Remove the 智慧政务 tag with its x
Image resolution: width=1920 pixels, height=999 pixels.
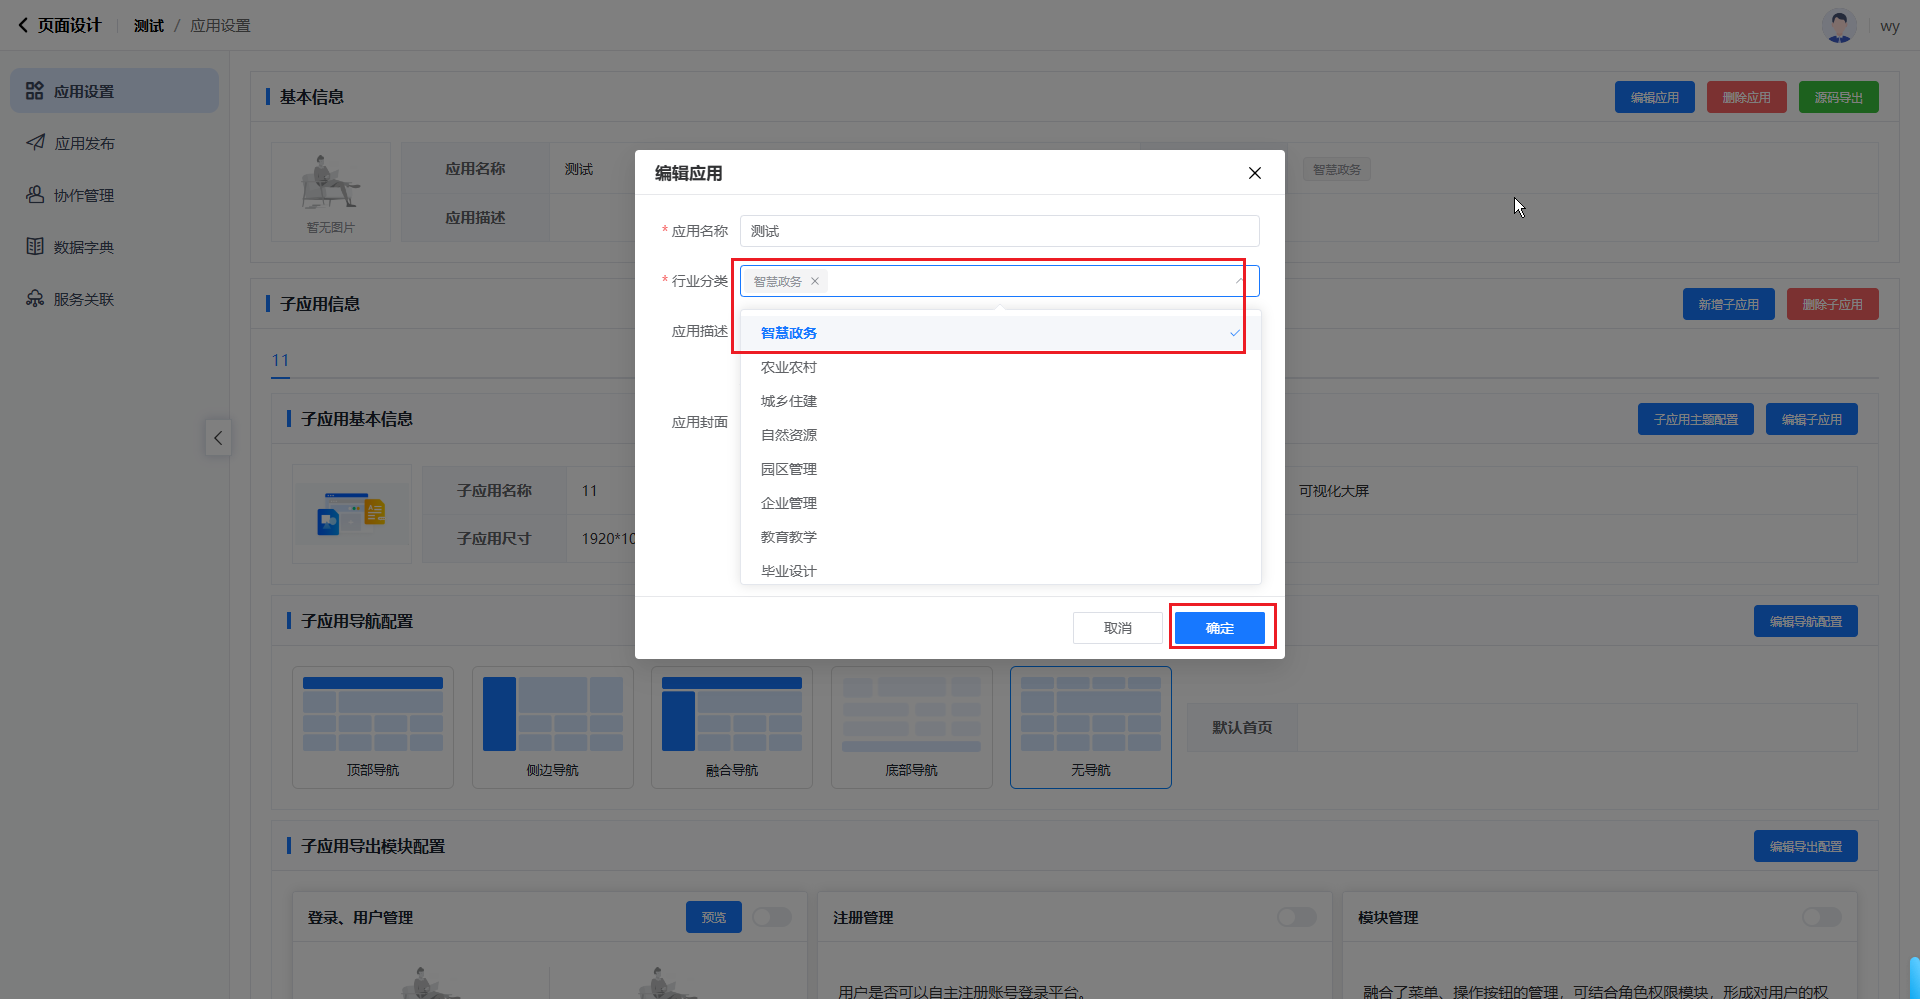(815, 281)
